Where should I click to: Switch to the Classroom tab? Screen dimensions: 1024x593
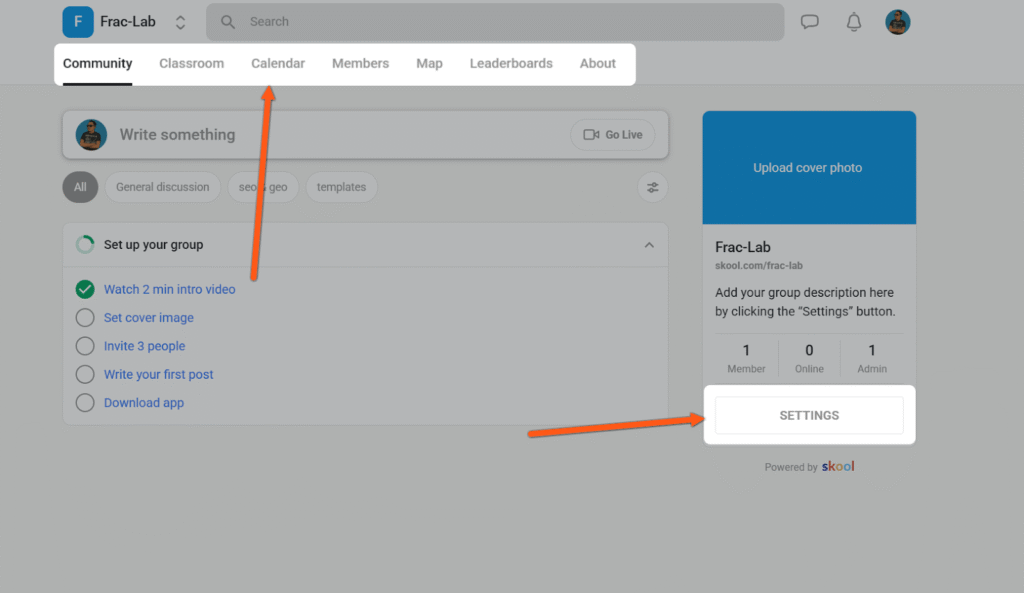[191, 63]
